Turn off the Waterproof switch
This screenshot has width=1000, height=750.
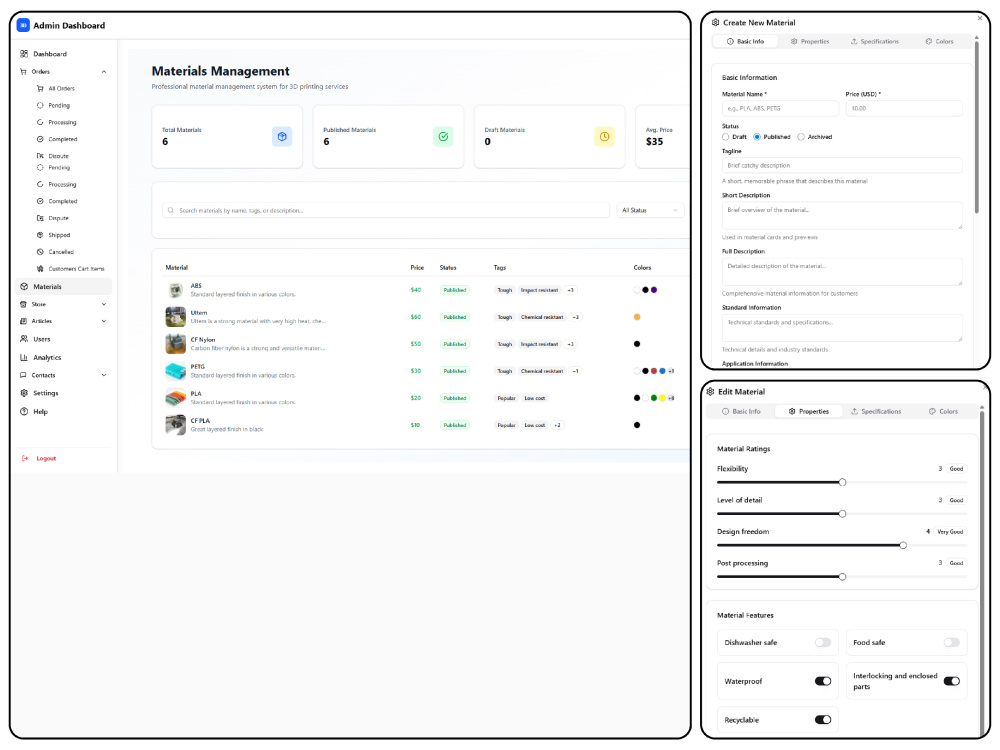click(x=823, y=682)
